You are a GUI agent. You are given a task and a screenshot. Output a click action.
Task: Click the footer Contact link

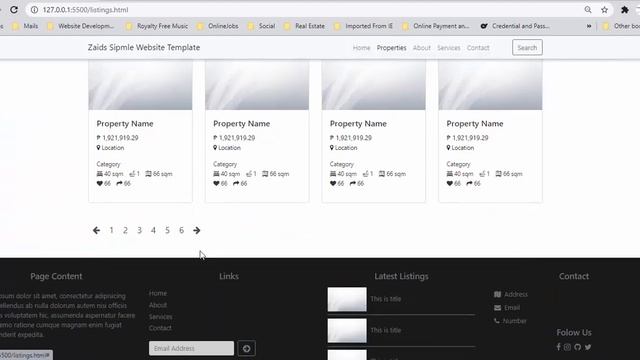[160, 328]
